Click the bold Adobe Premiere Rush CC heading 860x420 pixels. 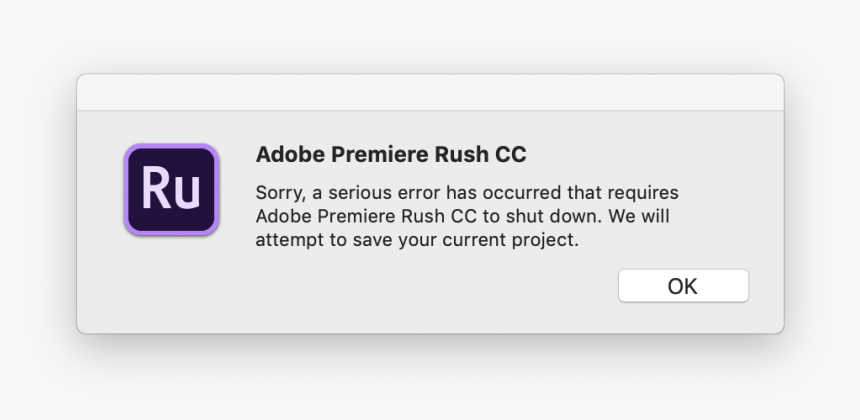point(391,155)
